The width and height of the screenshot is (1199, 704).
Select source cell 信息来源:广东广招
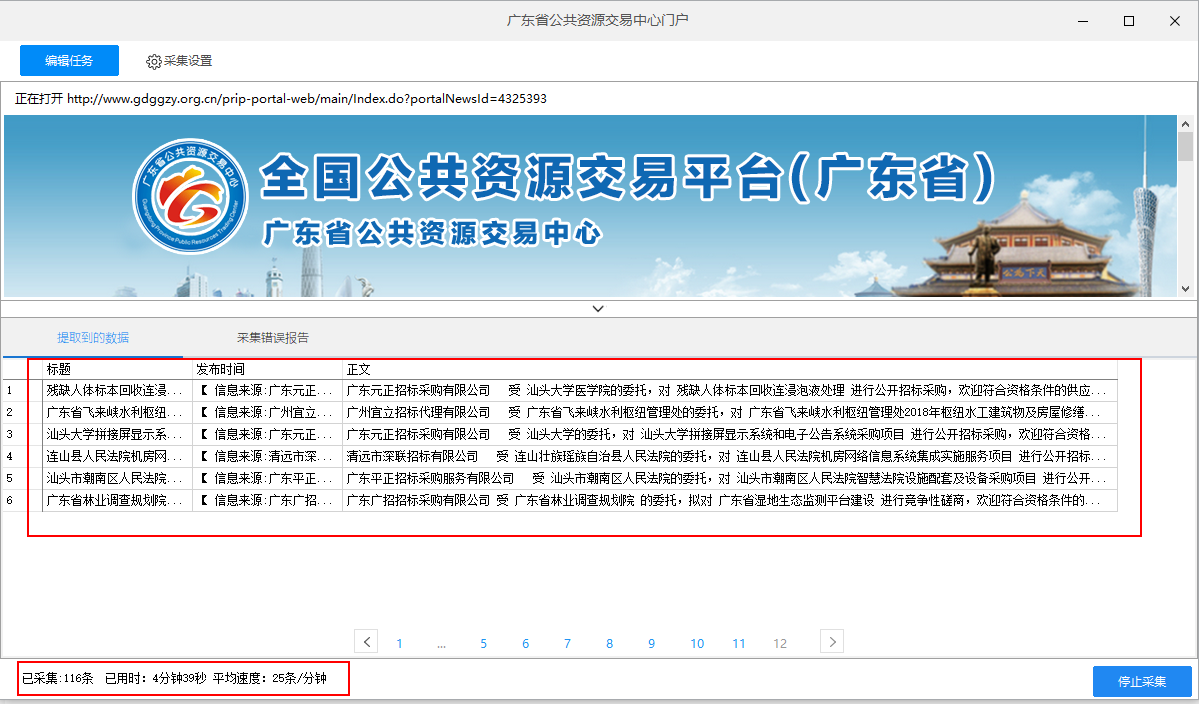click(x=268, y=501)
